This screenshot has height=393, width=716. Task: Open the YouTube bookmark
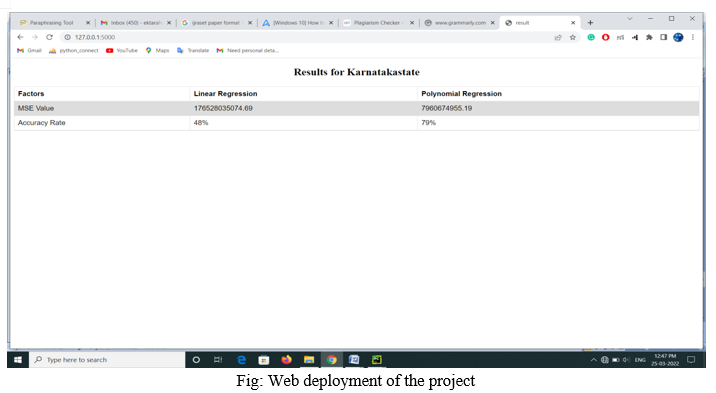(x=122, y=51)
